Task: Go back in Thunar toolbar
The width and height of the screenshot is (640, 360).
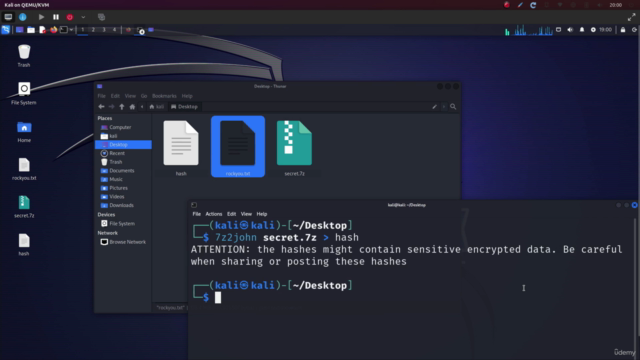Action: (x=101, y=107)
